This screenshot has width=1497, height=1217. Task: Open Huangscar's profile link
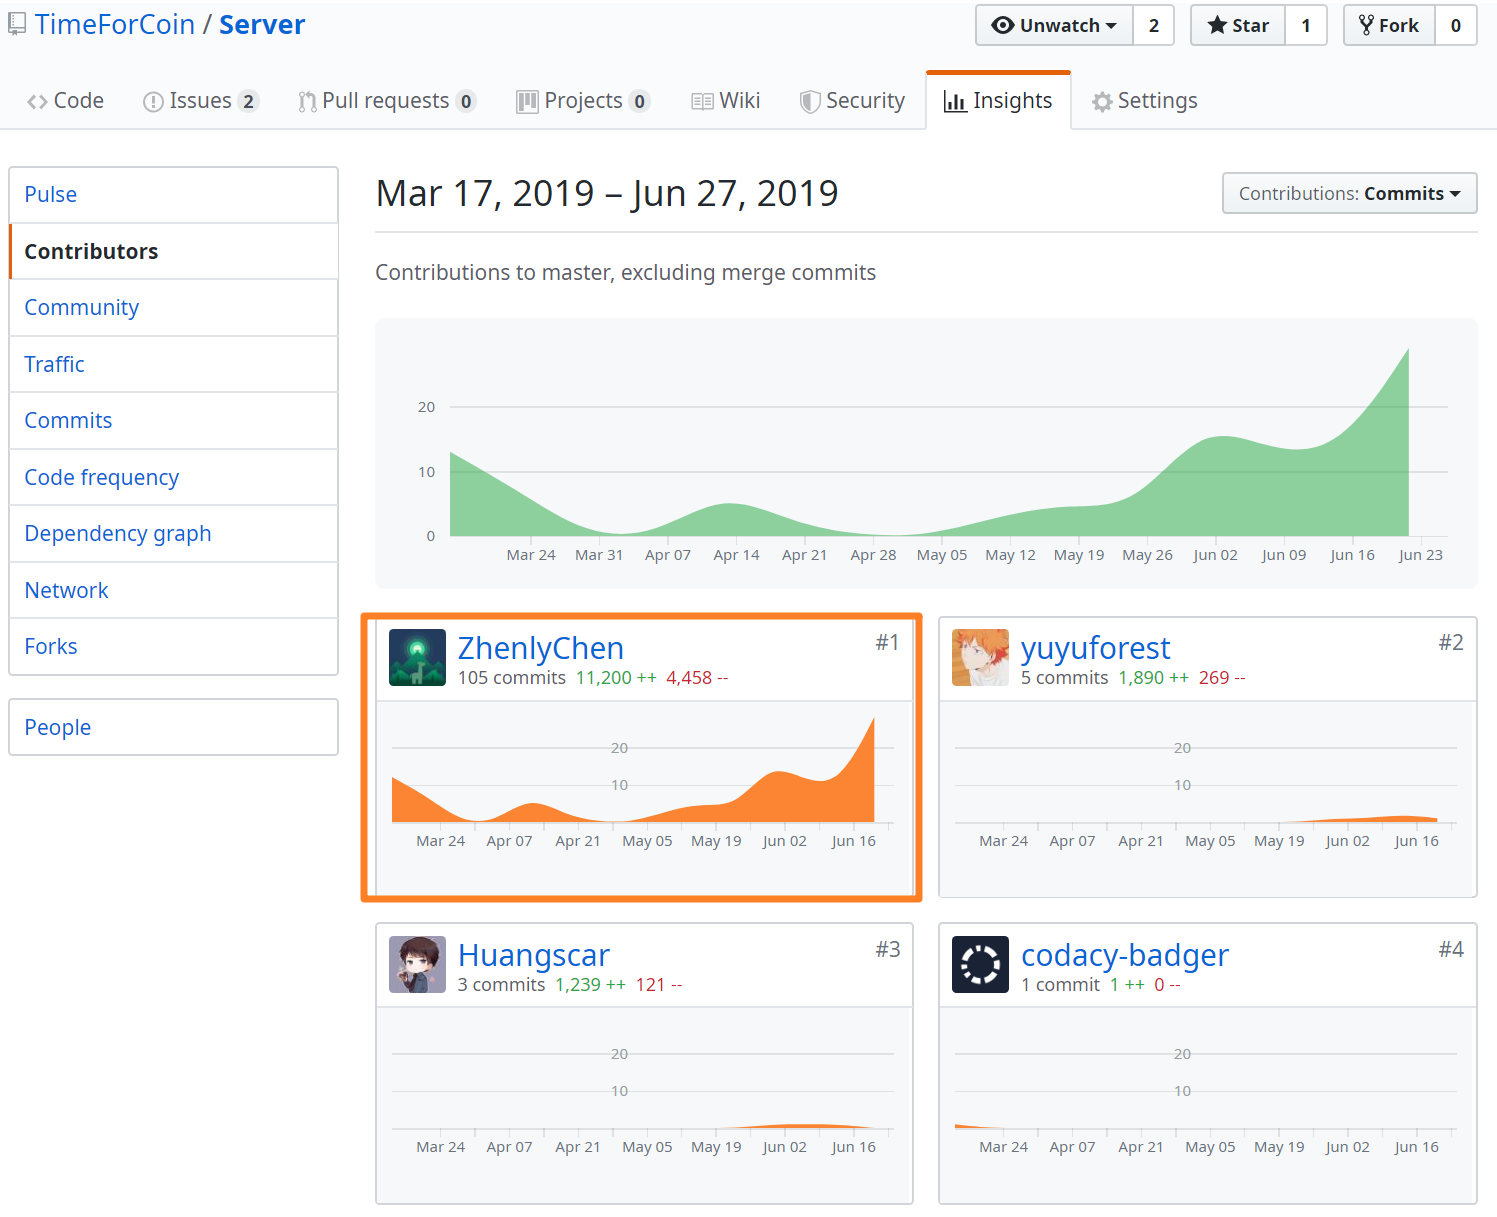pyautogui.click(x=534, y=955)
